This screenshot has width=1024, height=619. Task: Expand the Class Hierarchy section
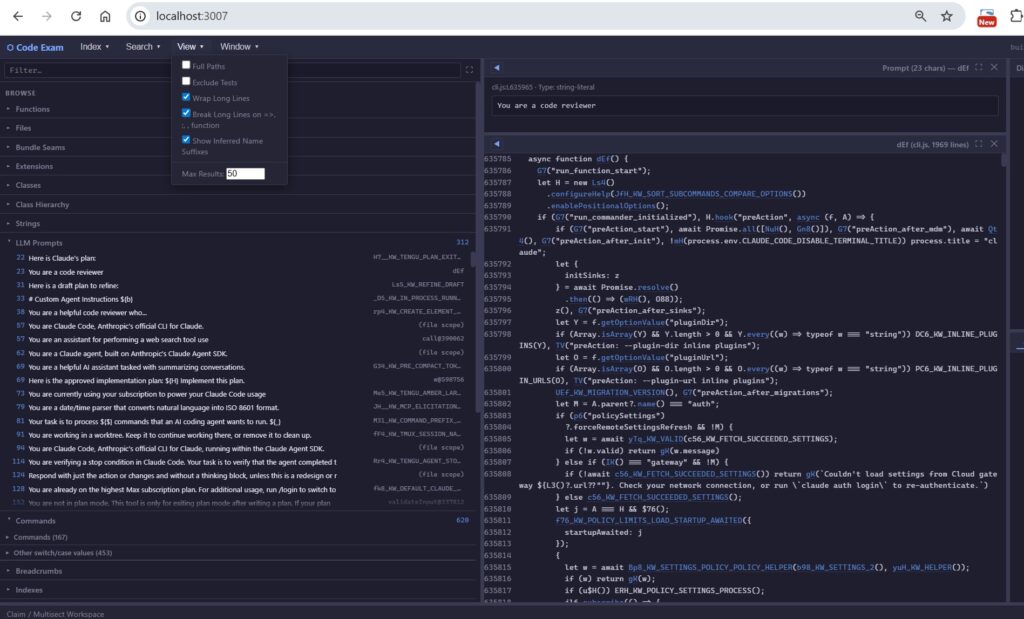click(x=42, y=204)
